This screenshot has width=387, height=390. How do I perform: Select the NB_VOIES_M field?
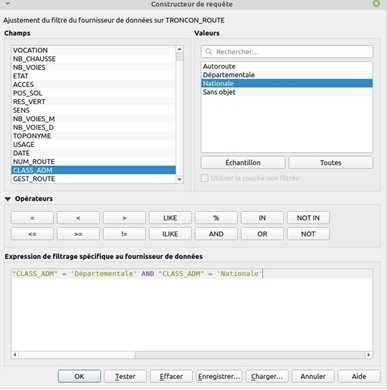pyautogui.click(x=93, y=119)
